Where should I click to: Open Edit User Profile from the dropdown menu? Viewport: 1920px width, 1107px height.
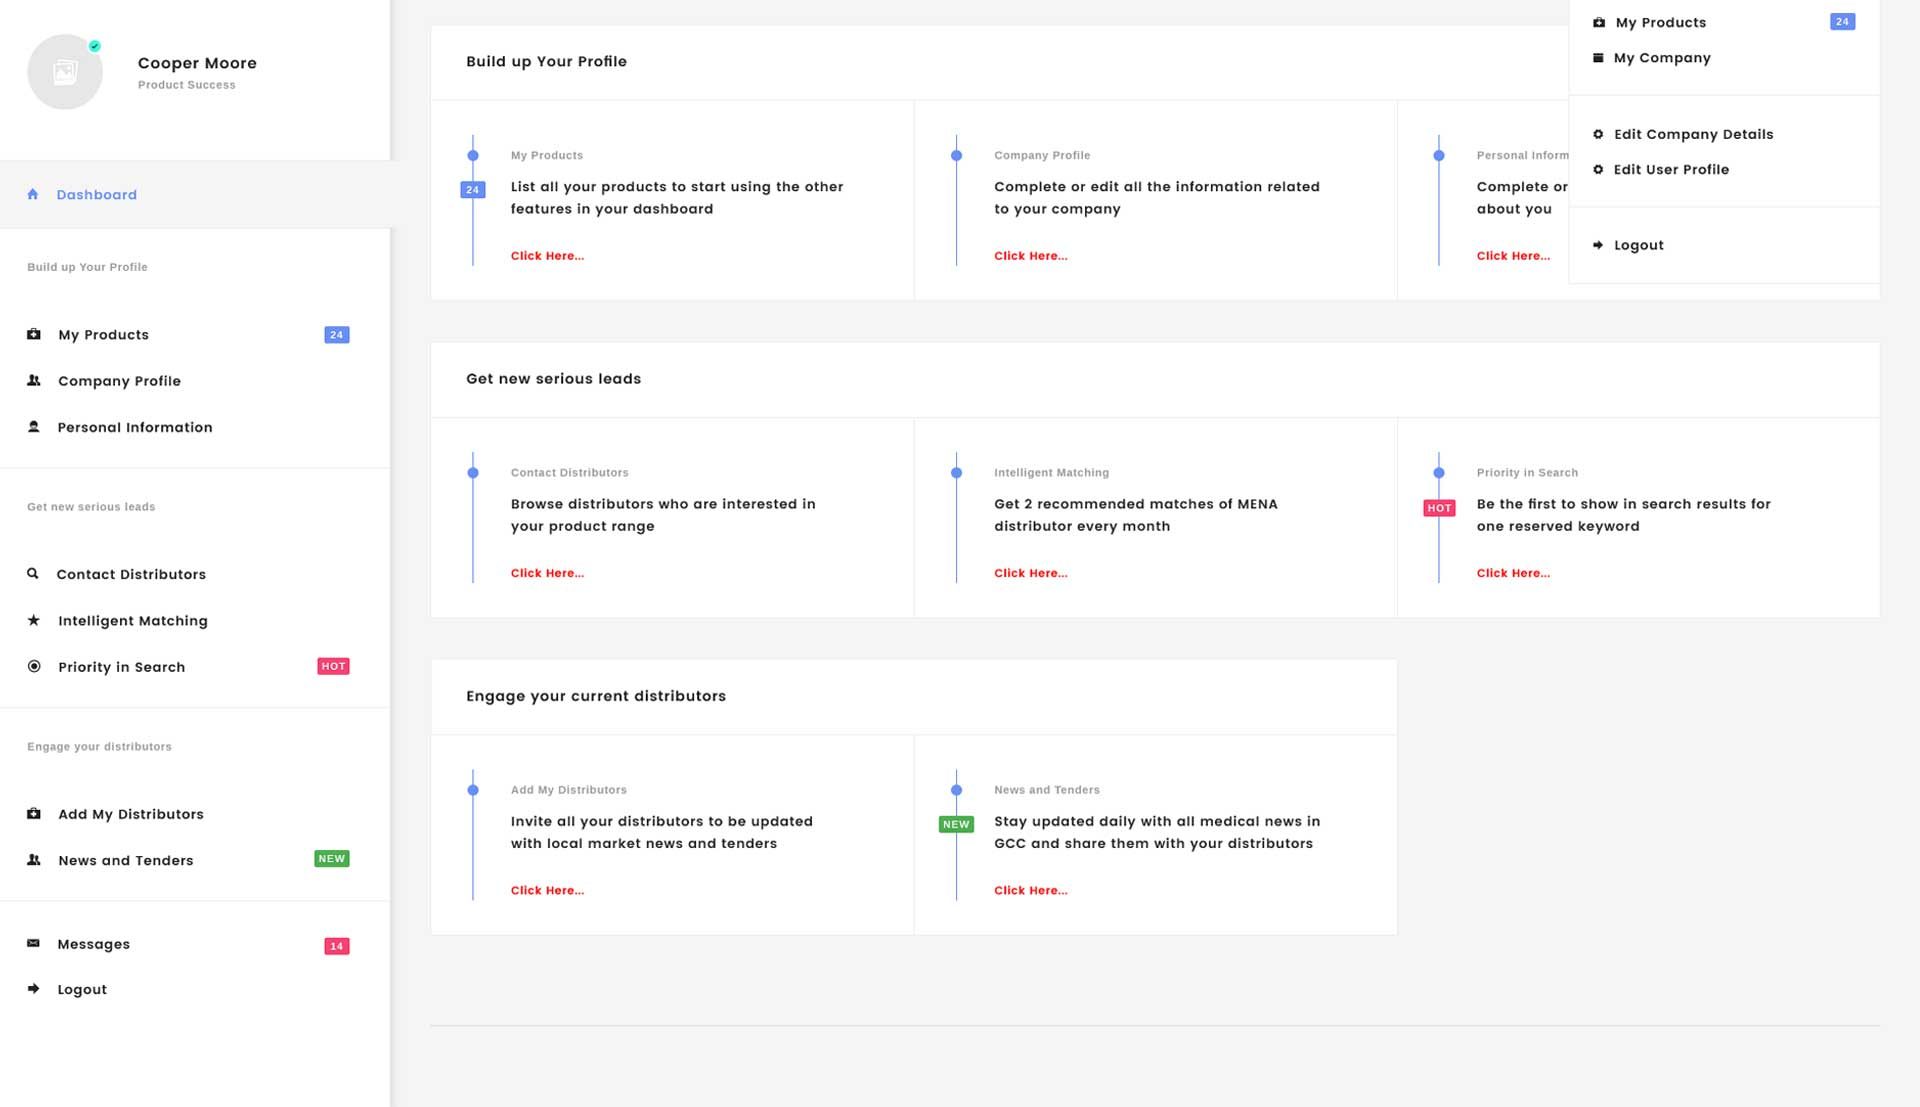click(1670, 170)
